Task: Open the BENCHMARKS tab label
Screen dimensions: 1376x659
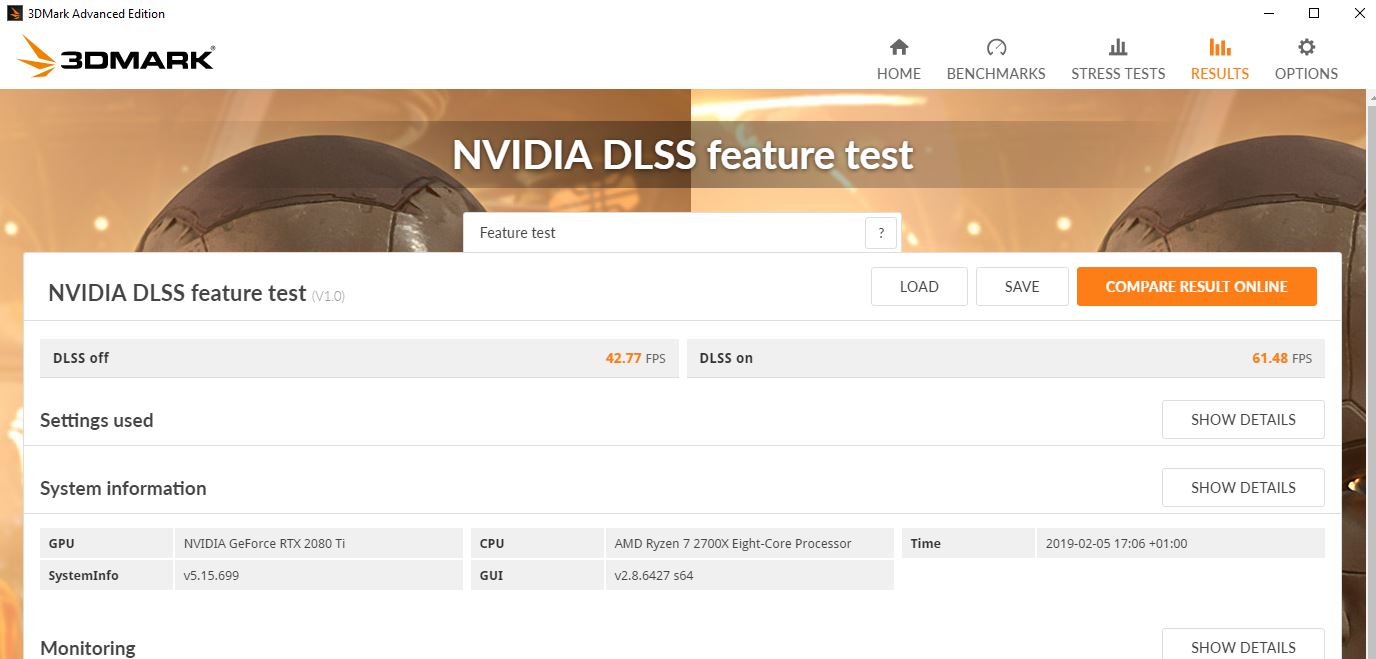Action: (x=996, y=74)
